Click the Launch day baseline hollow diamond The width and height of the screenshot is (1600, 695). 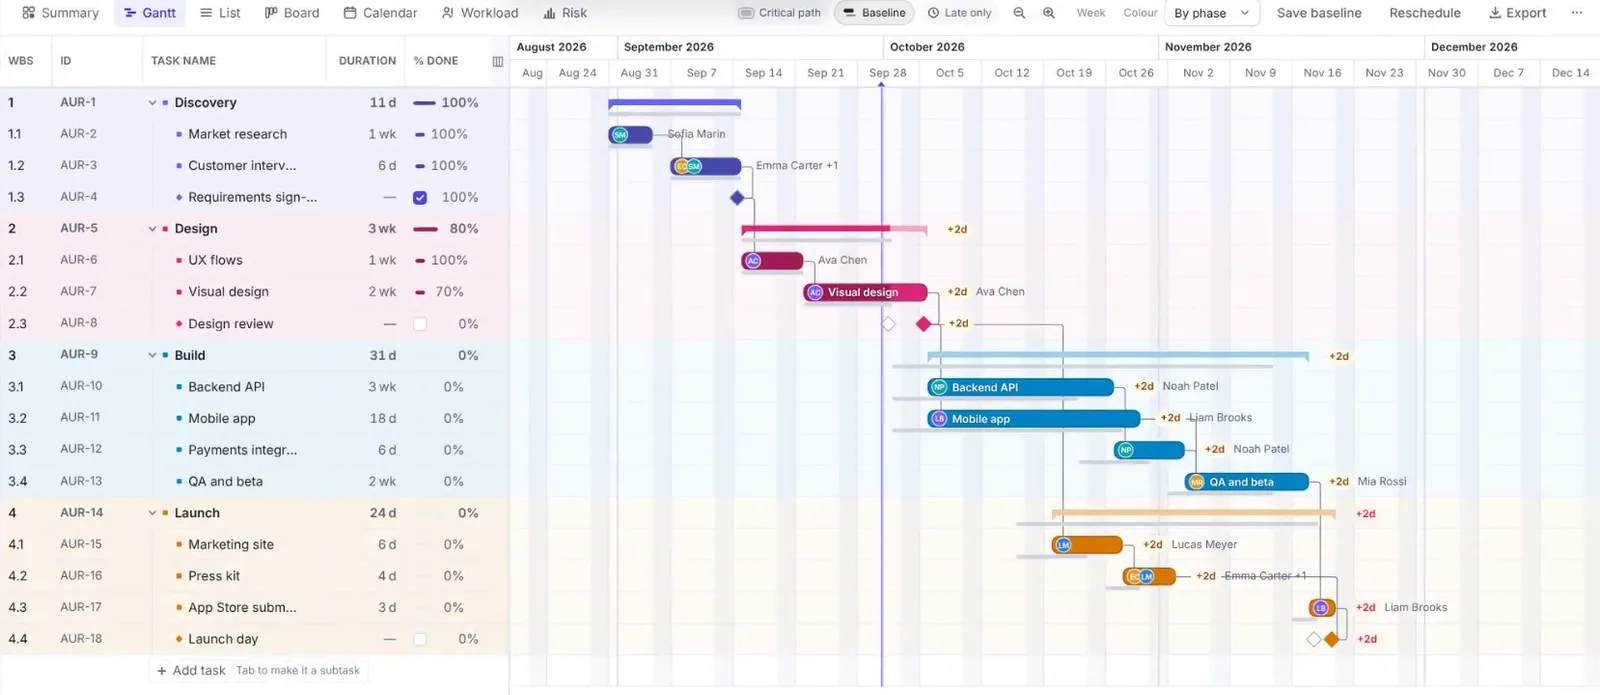tap(1314, 639)
